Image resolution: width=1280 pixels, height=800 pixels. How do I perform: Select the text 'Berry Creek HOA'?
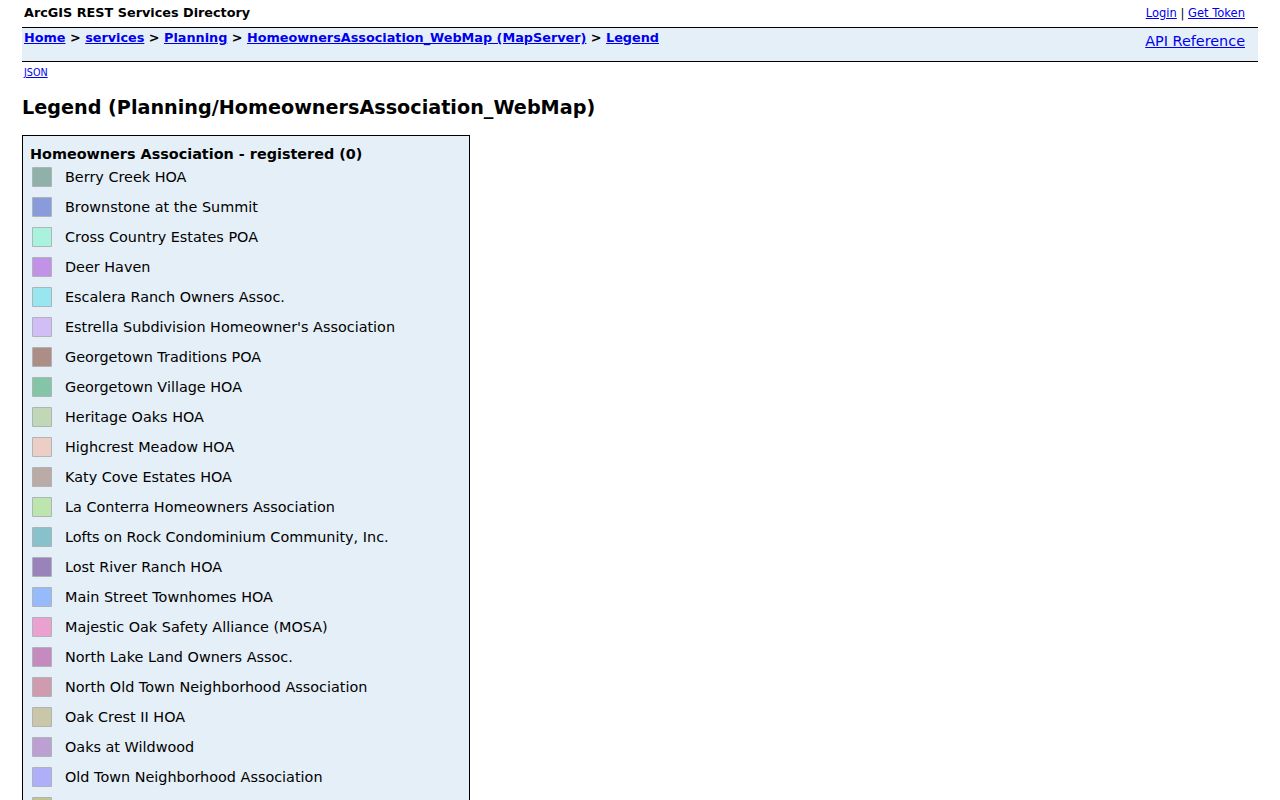(125, 177)
